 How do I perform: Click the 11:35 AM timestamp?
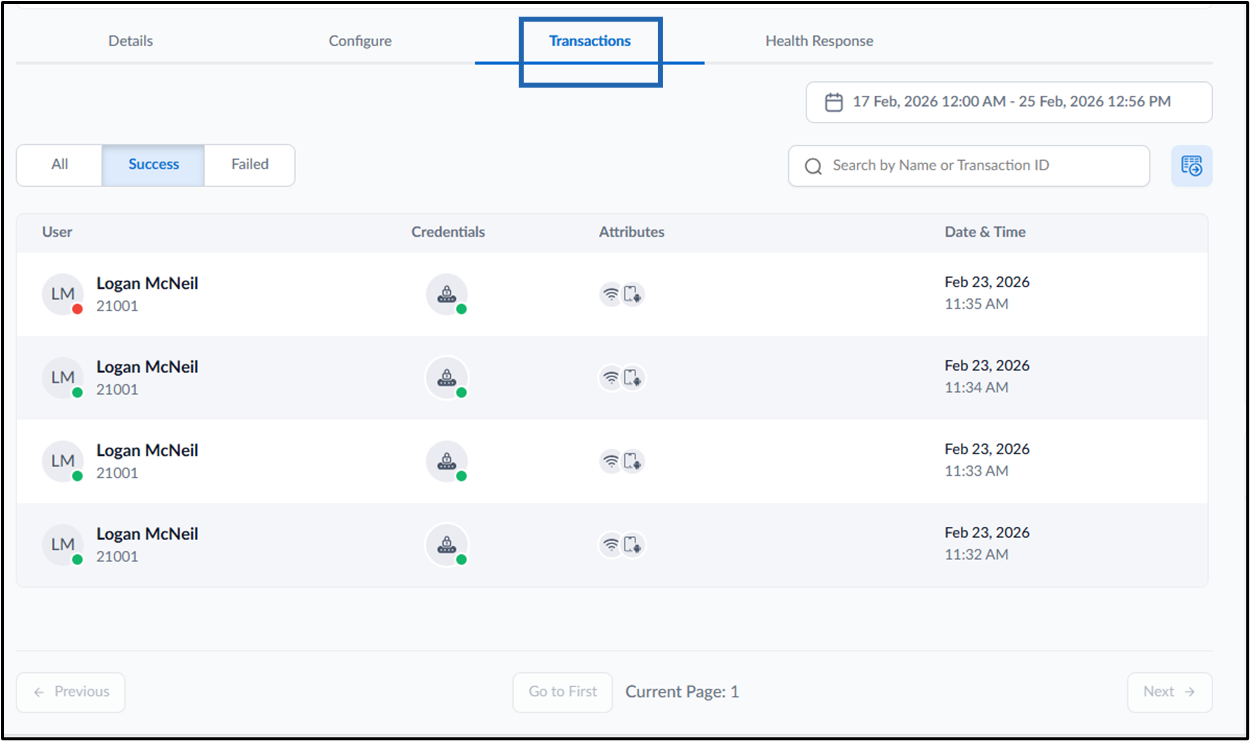(x=976, y=304)
